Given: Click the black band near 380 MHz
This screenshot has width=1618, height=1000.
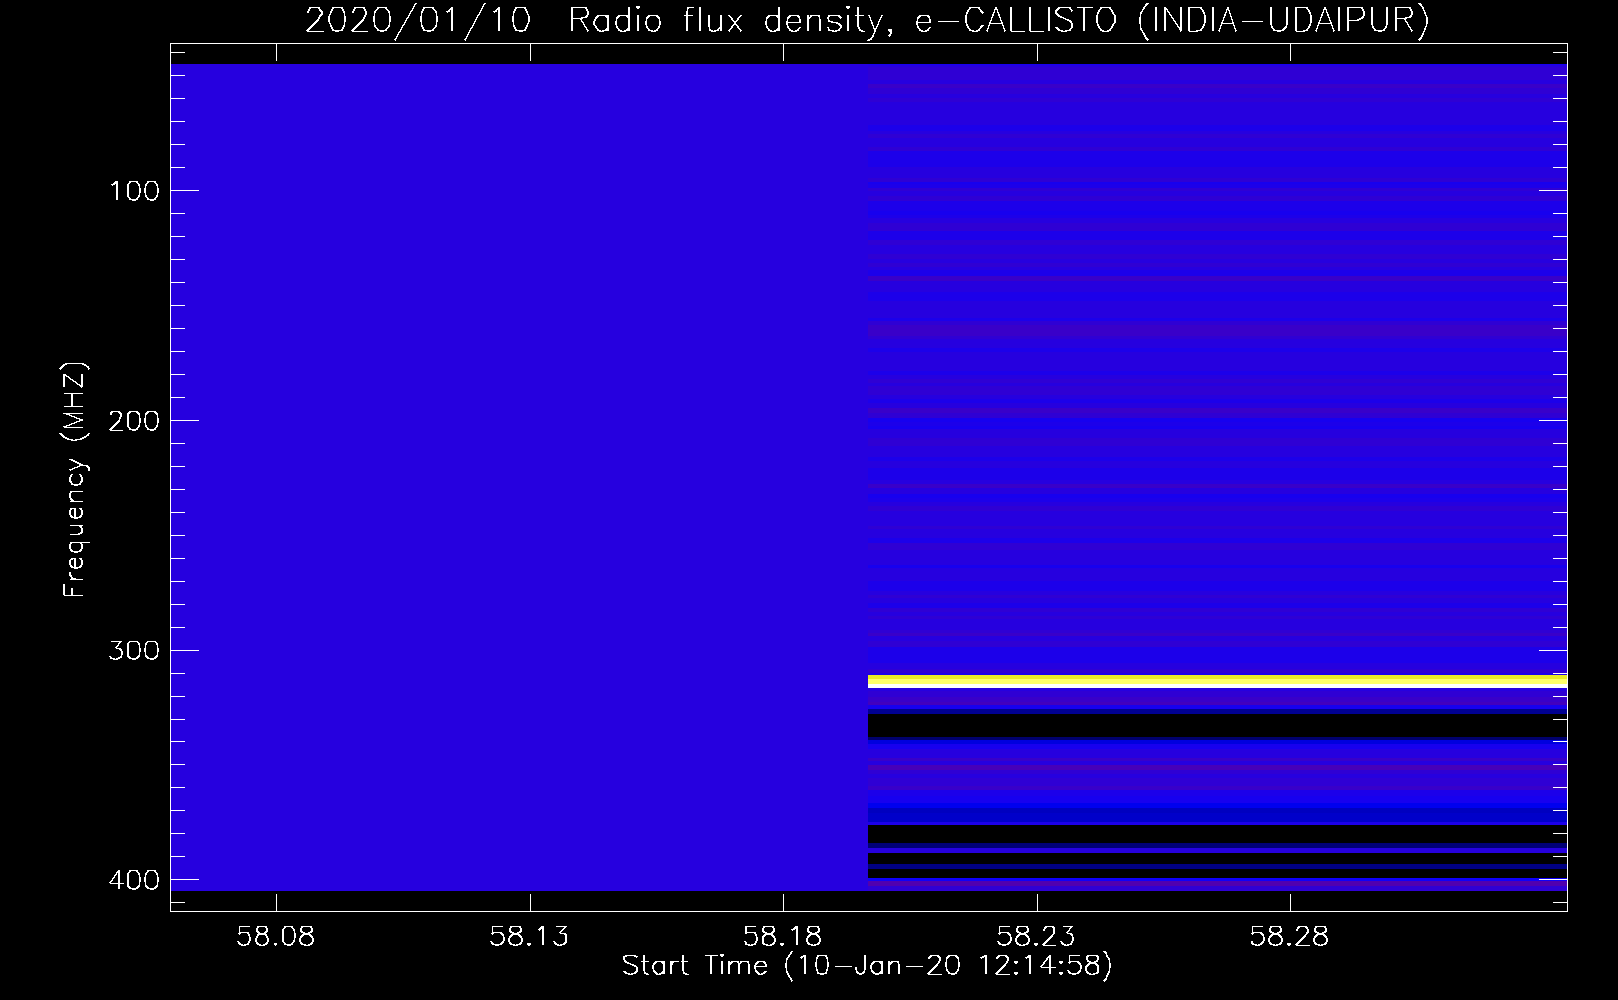Looking at the screenshot, I should tap(1217, 835).
